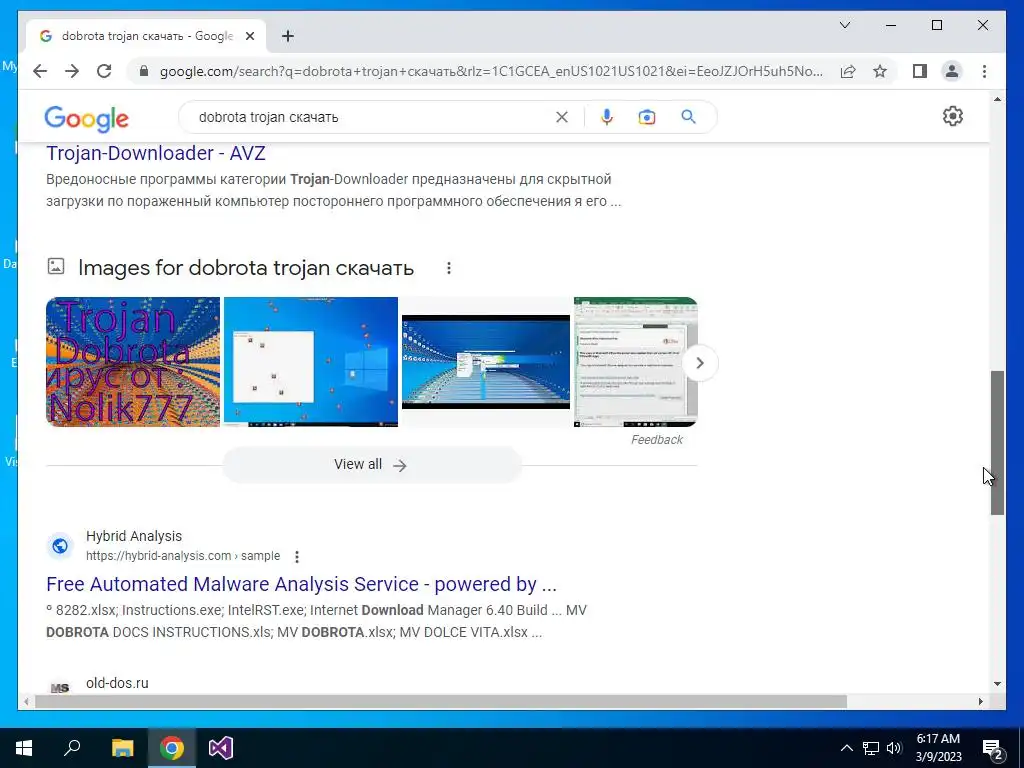Reload the Google search page

point(104,71)
